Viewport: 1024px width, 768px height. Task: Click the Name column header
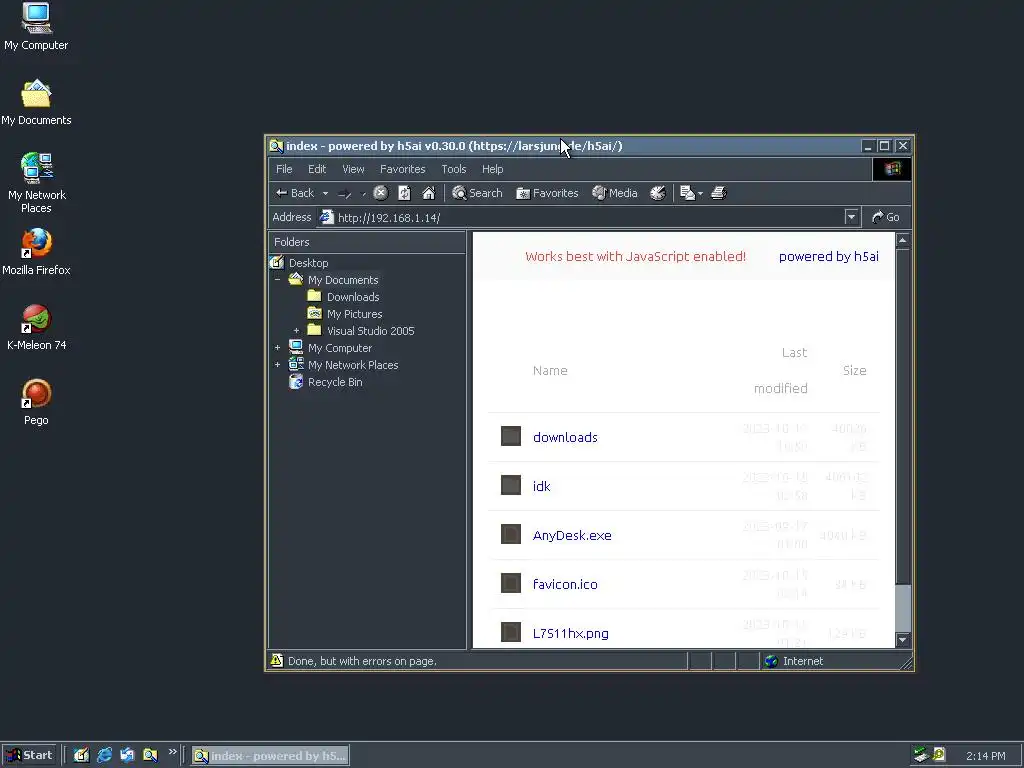(550, 370)
